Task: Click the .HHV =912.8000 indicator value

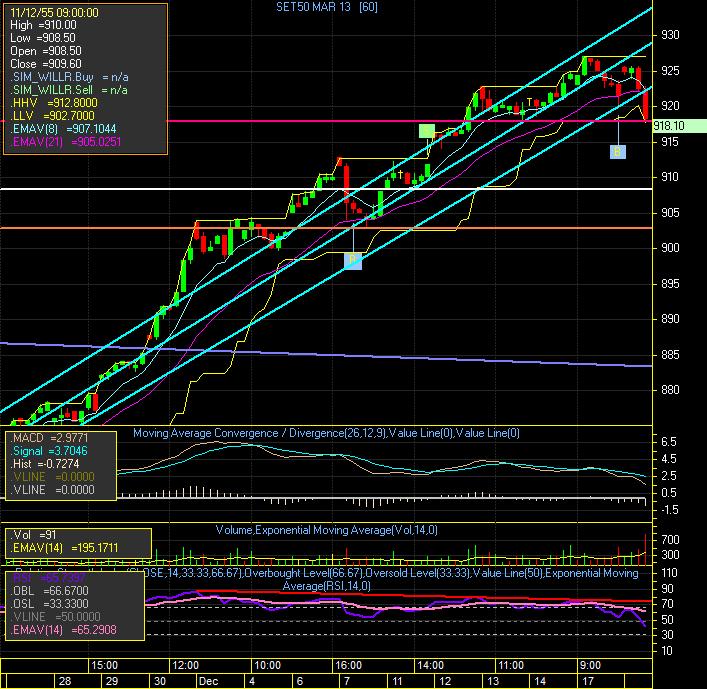Action: (54, 103)
